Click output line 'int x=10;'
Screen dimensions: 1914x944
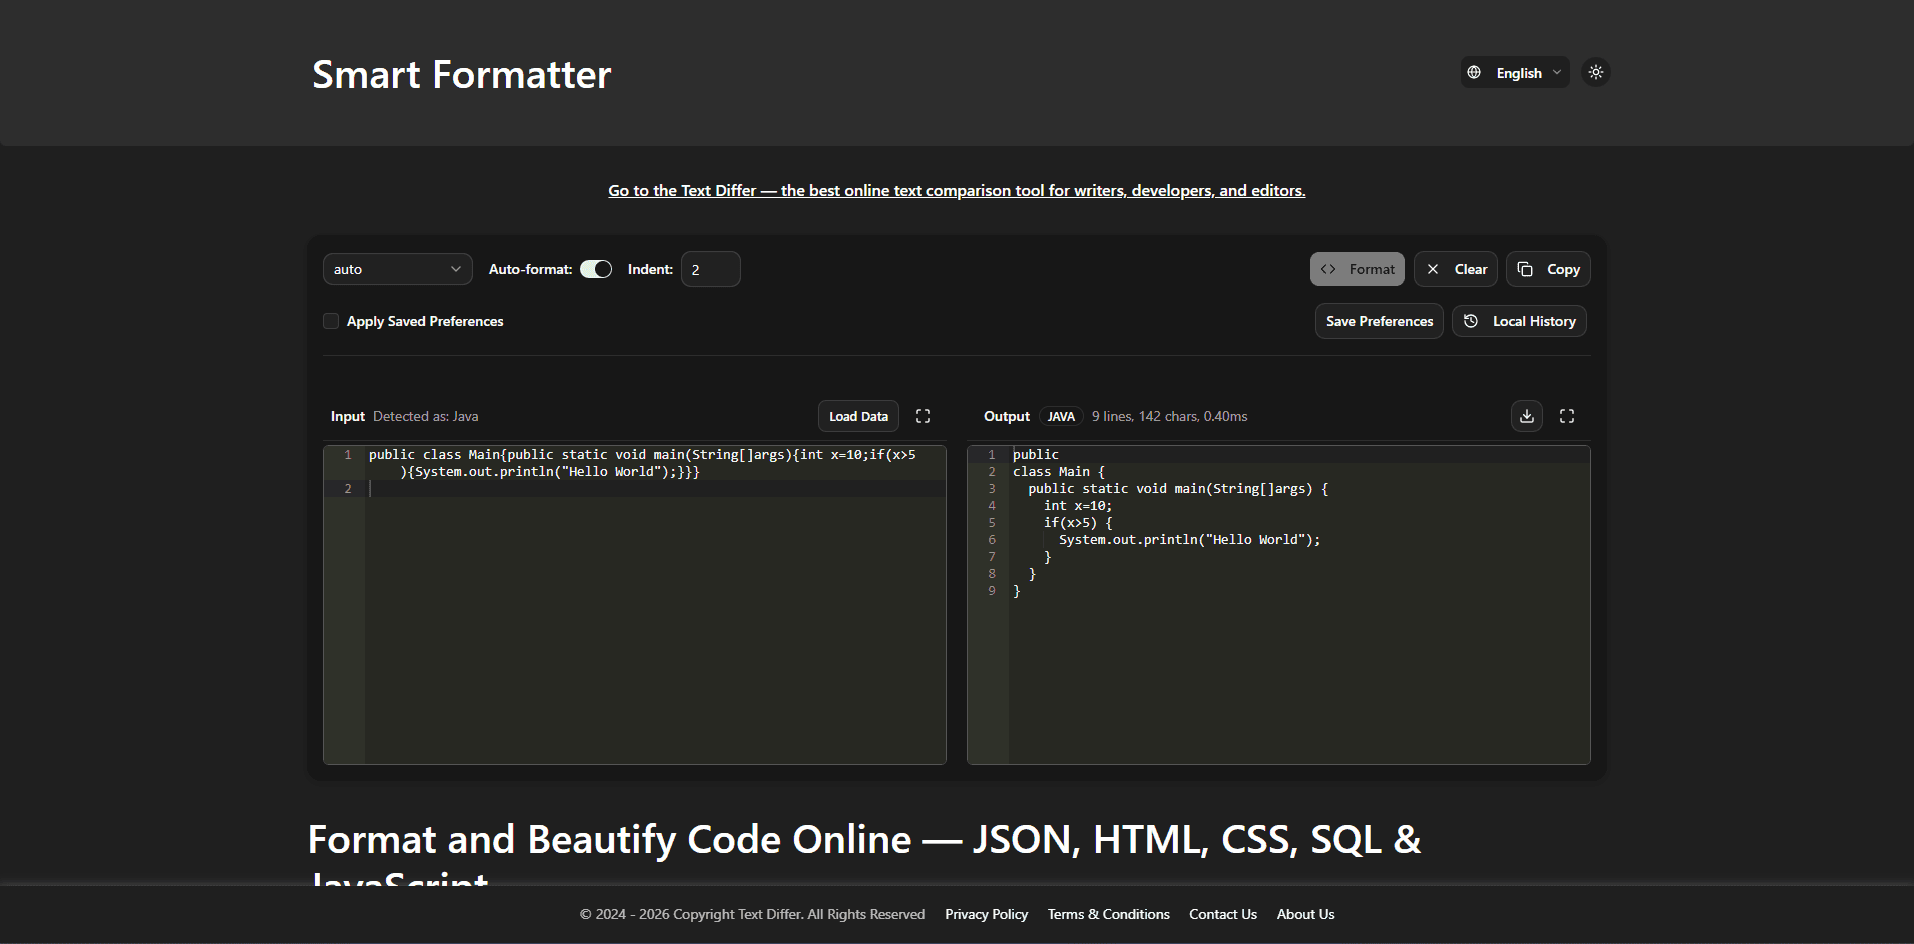pyautogui.click(x=1077, y=505)
